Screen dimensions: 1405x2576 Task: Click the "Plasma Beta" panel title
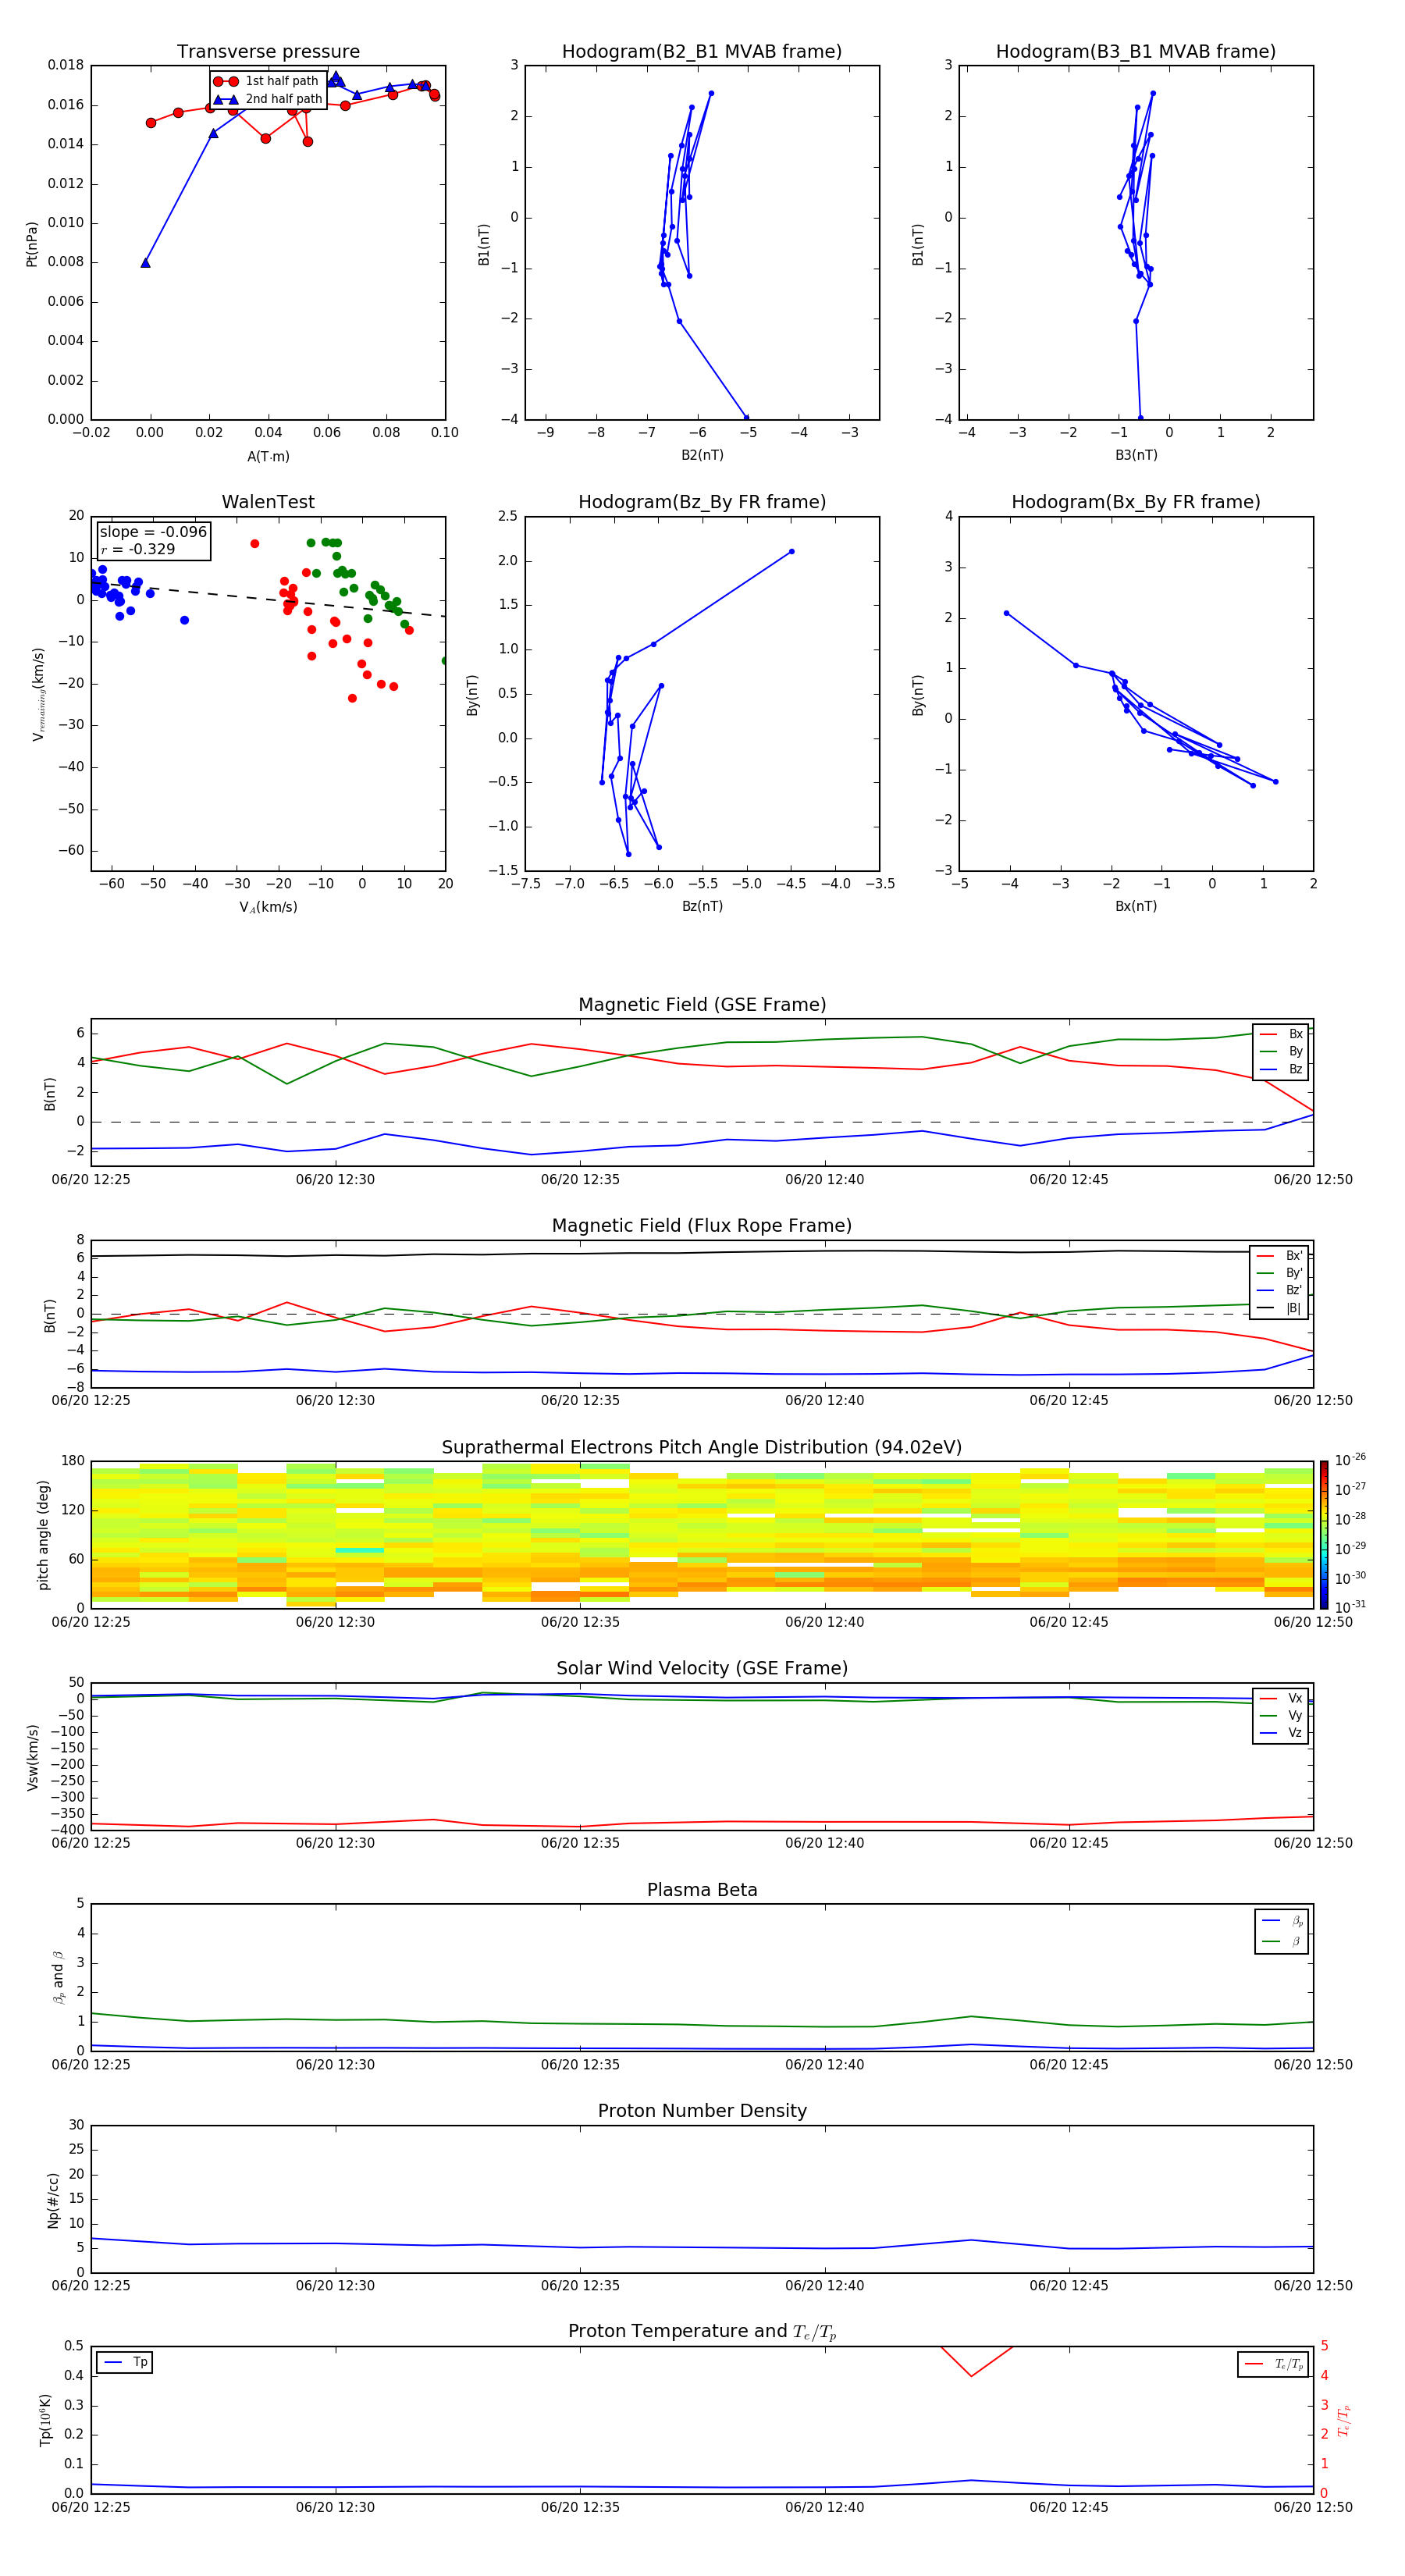pyautogui.click(x=702, y=1890)
